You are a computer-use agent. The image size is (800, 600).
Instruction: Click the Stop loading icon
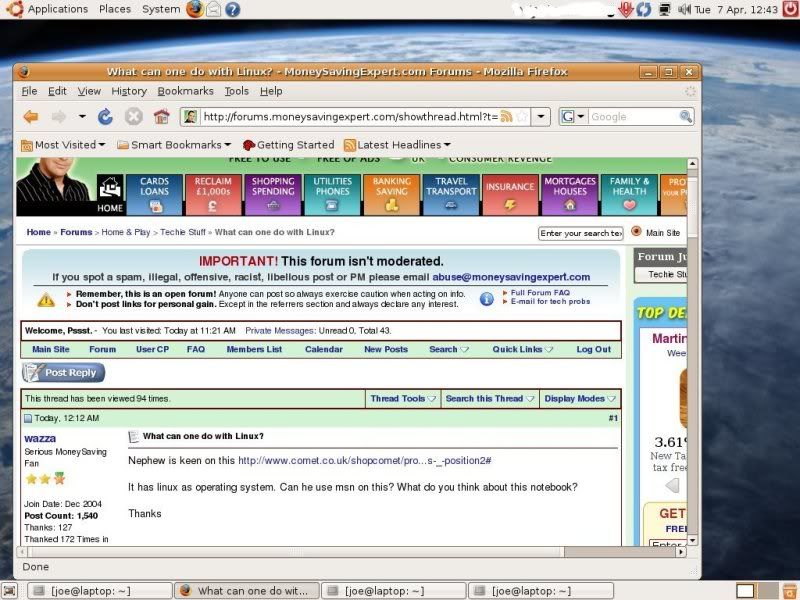[x=134, y=117]
